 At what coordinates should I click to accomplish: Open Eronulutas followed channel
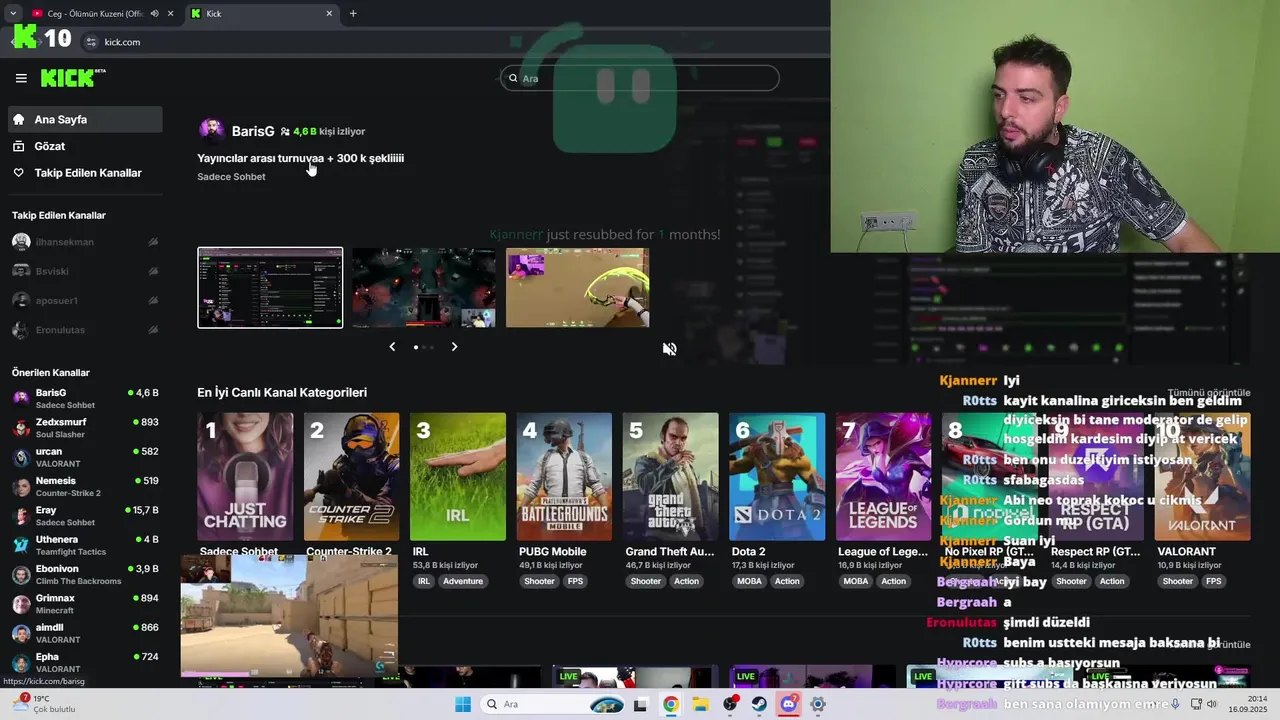pyautogui.click(x=85, y=330)
